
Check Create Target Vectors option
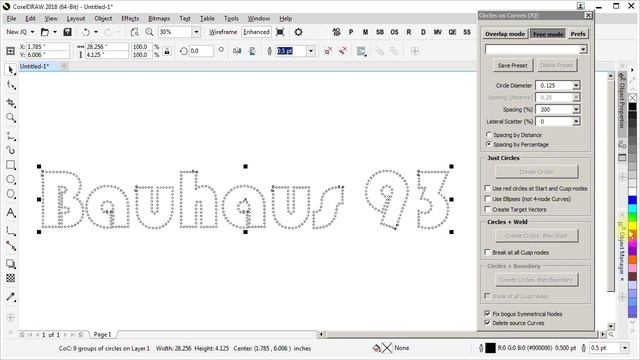487,209
